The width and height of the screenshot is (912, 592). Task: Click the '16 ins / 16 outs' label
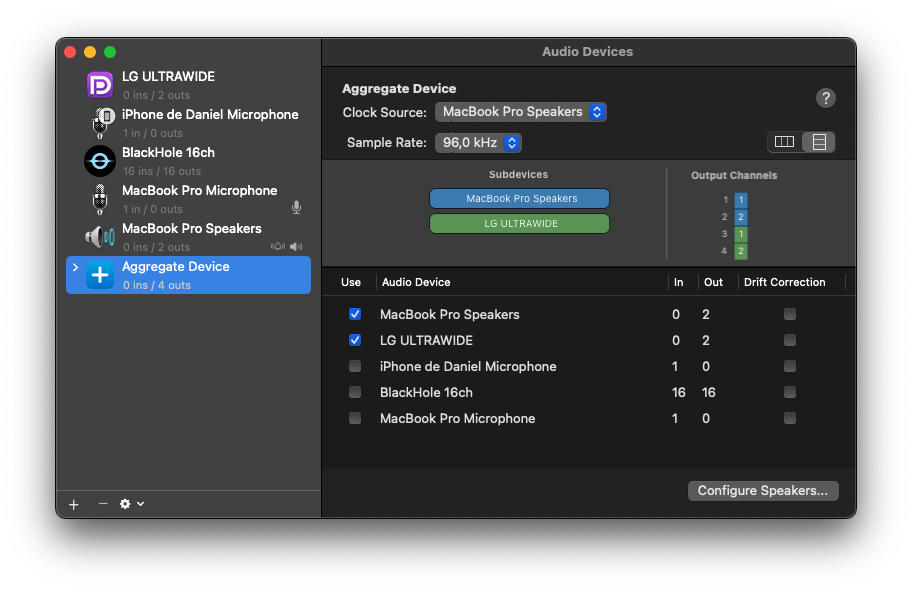click(162, 171)
